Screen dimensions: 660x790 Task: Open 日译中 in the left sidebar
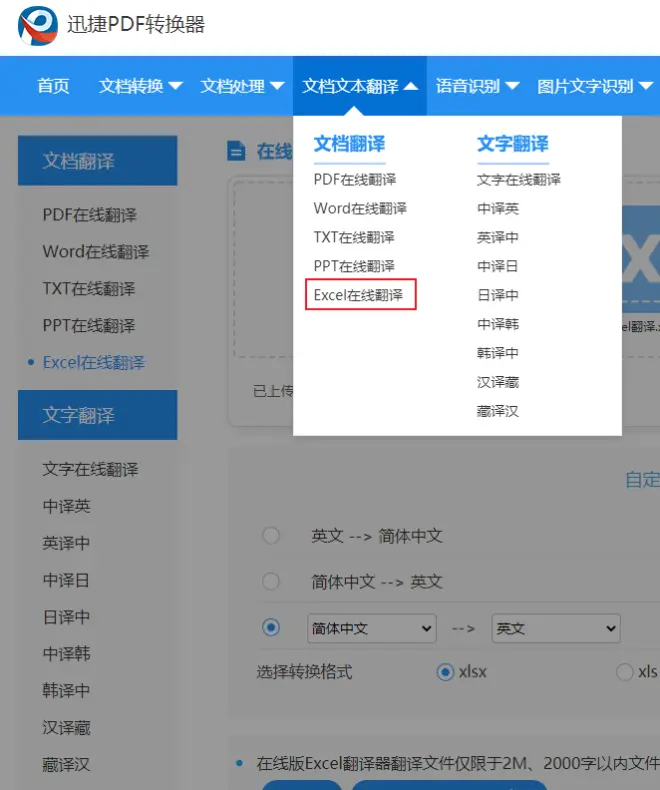tap(67, 617)
